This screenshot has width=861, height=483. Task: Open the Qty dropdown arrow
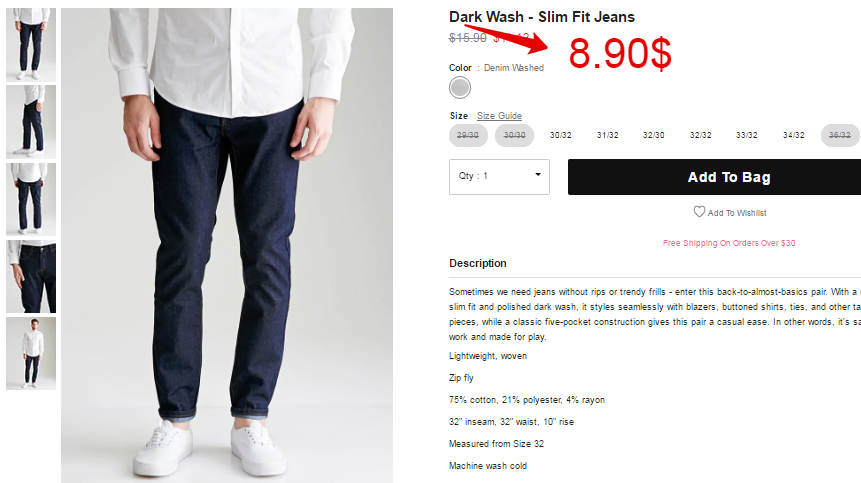(538, 175)
